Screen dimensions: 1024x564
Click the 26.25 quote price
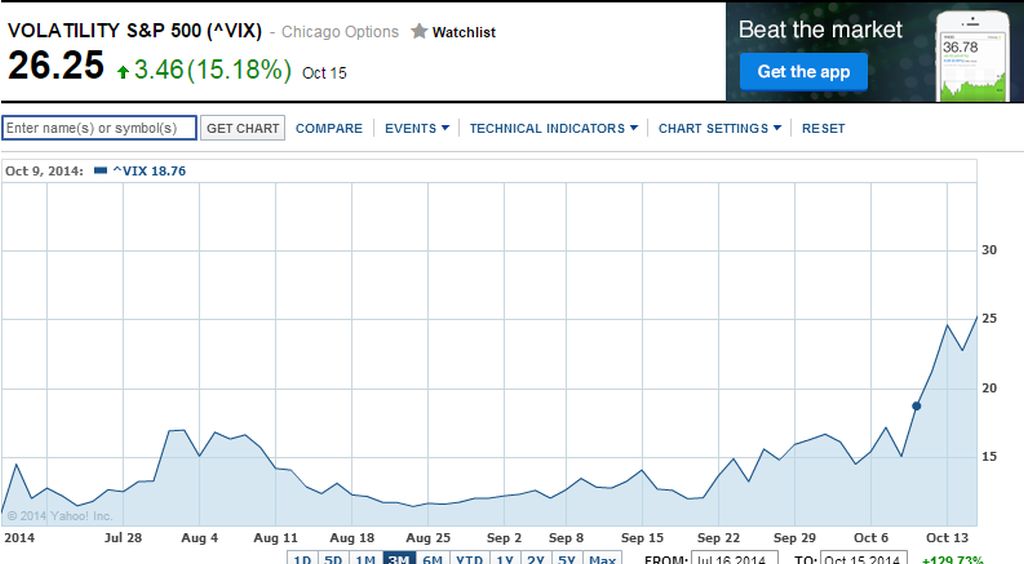point(56,65)
